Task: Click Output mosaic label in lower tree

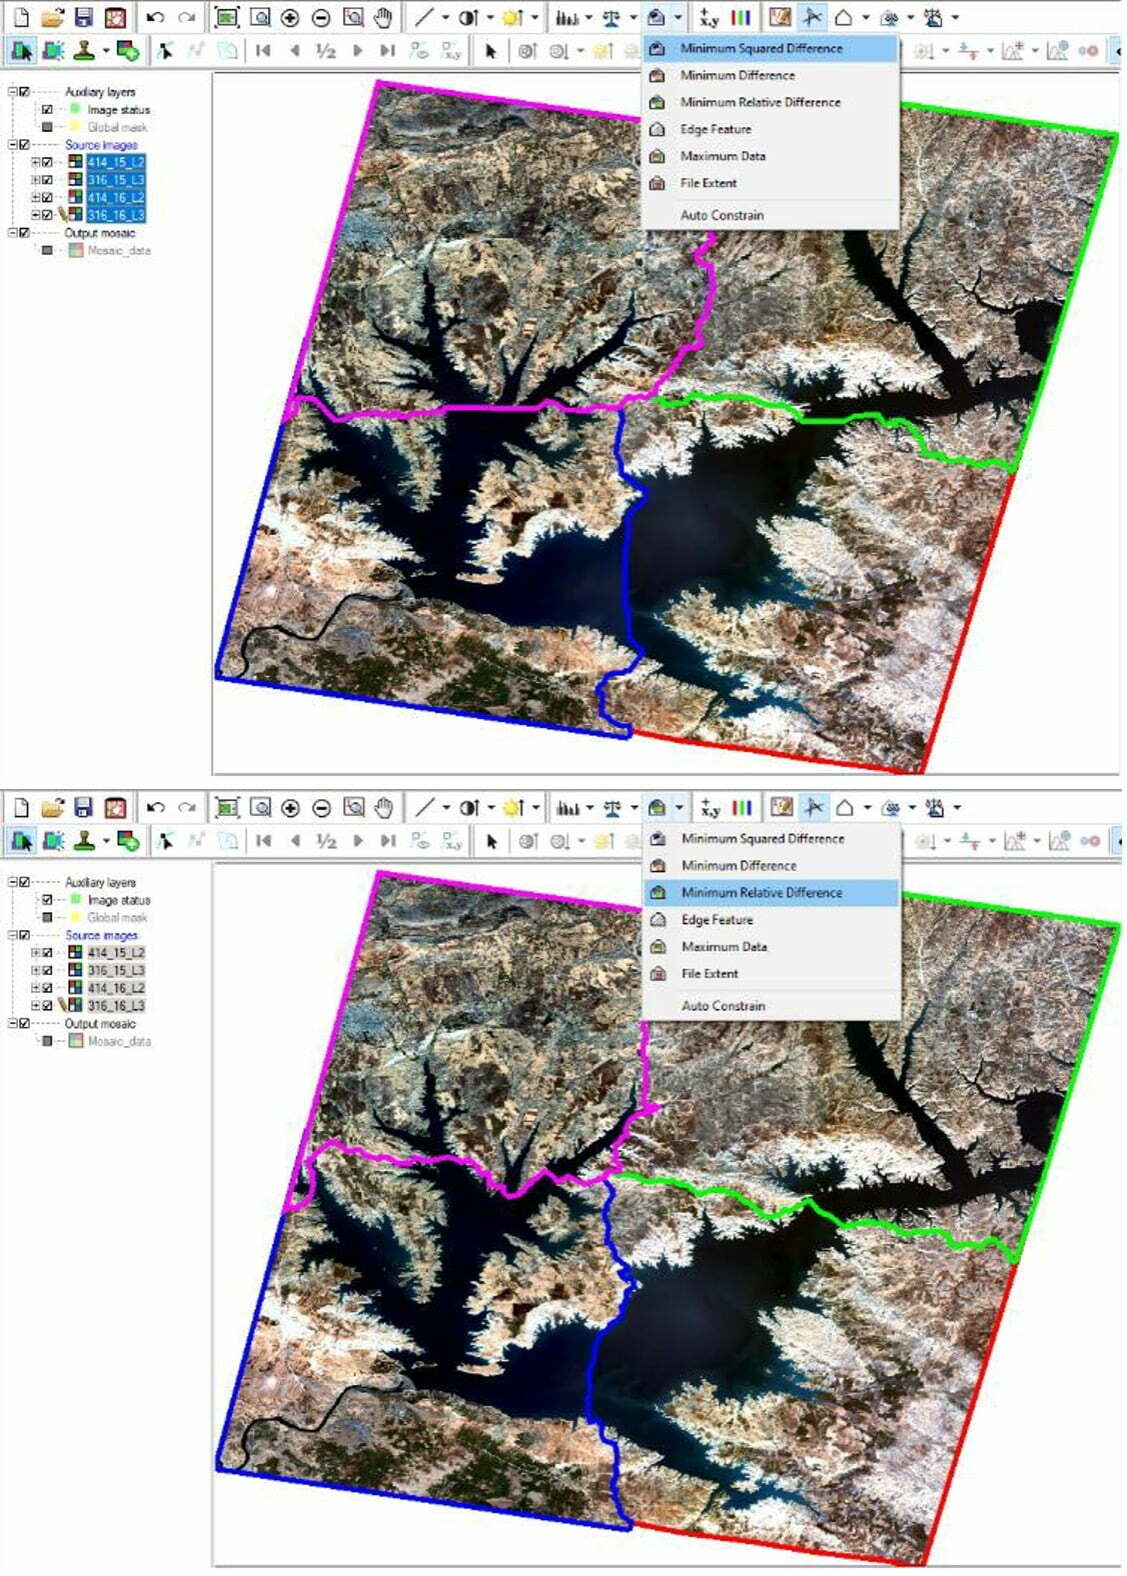Action: (100, 1024)
